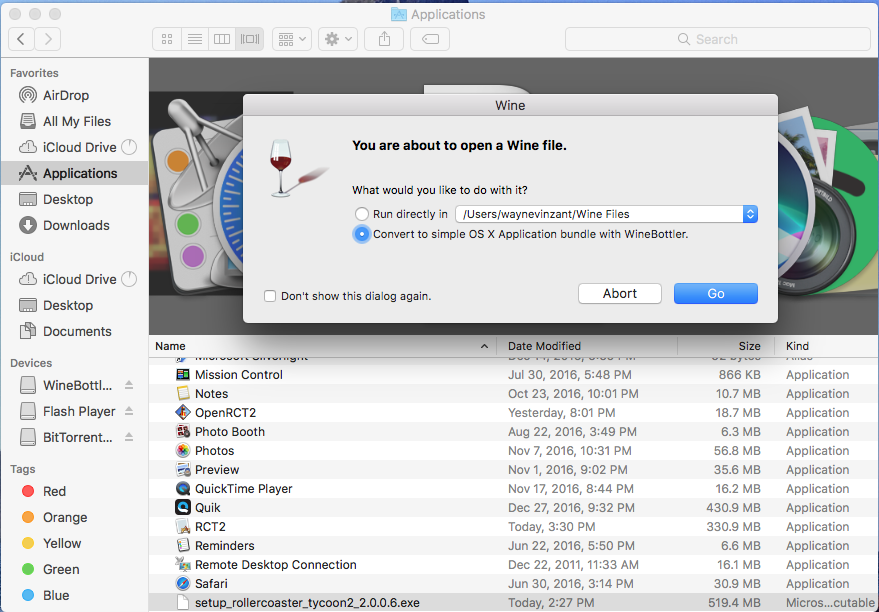Viewport: 879px width, 612px height.
Task: Click the Finder back arrow button
Action: click(21, 39)
